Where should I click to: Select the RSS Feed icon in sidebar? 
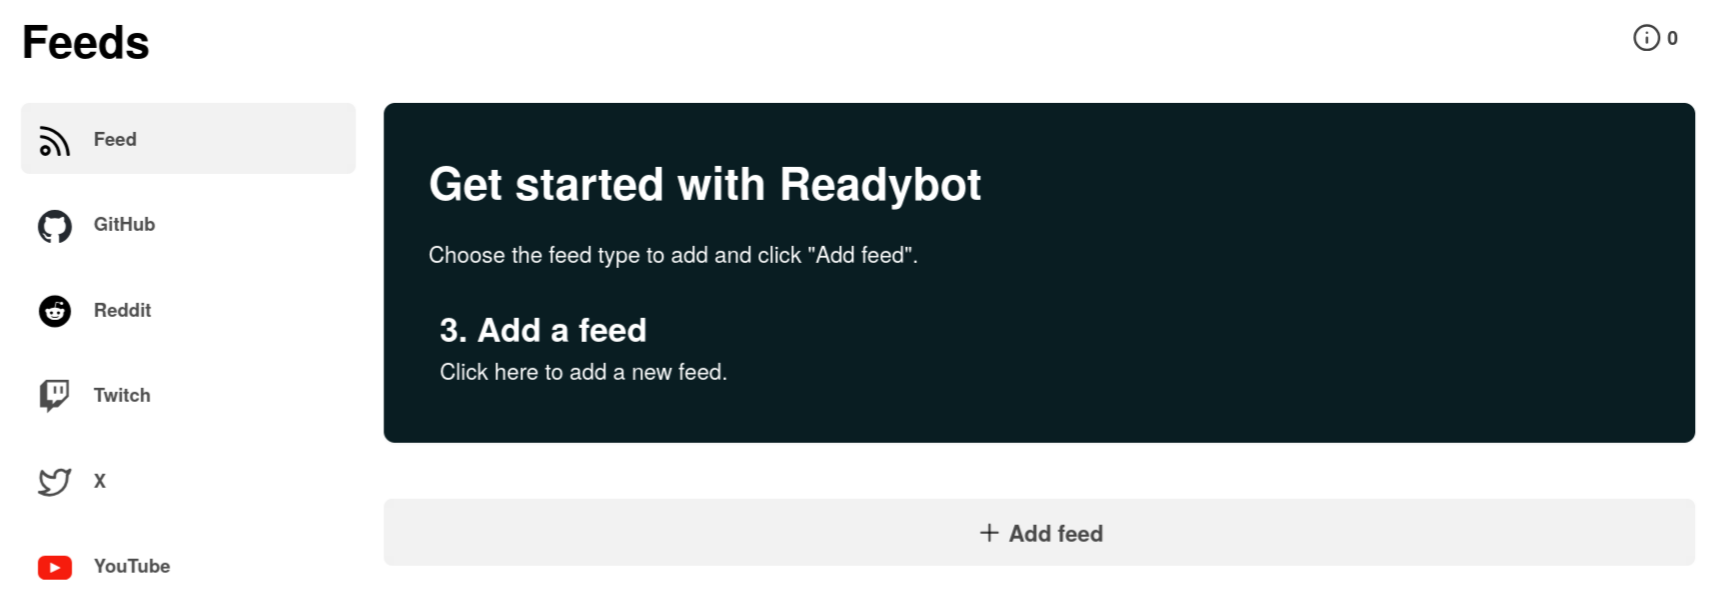pyautogui.click(x=55, y=140)
